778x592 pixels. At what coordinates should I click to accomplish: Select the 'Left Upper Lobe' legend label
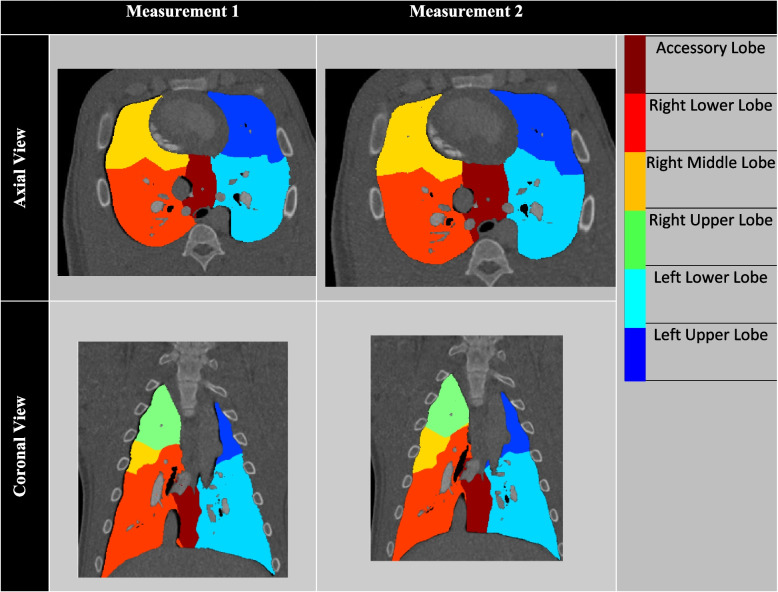point(710,335)
